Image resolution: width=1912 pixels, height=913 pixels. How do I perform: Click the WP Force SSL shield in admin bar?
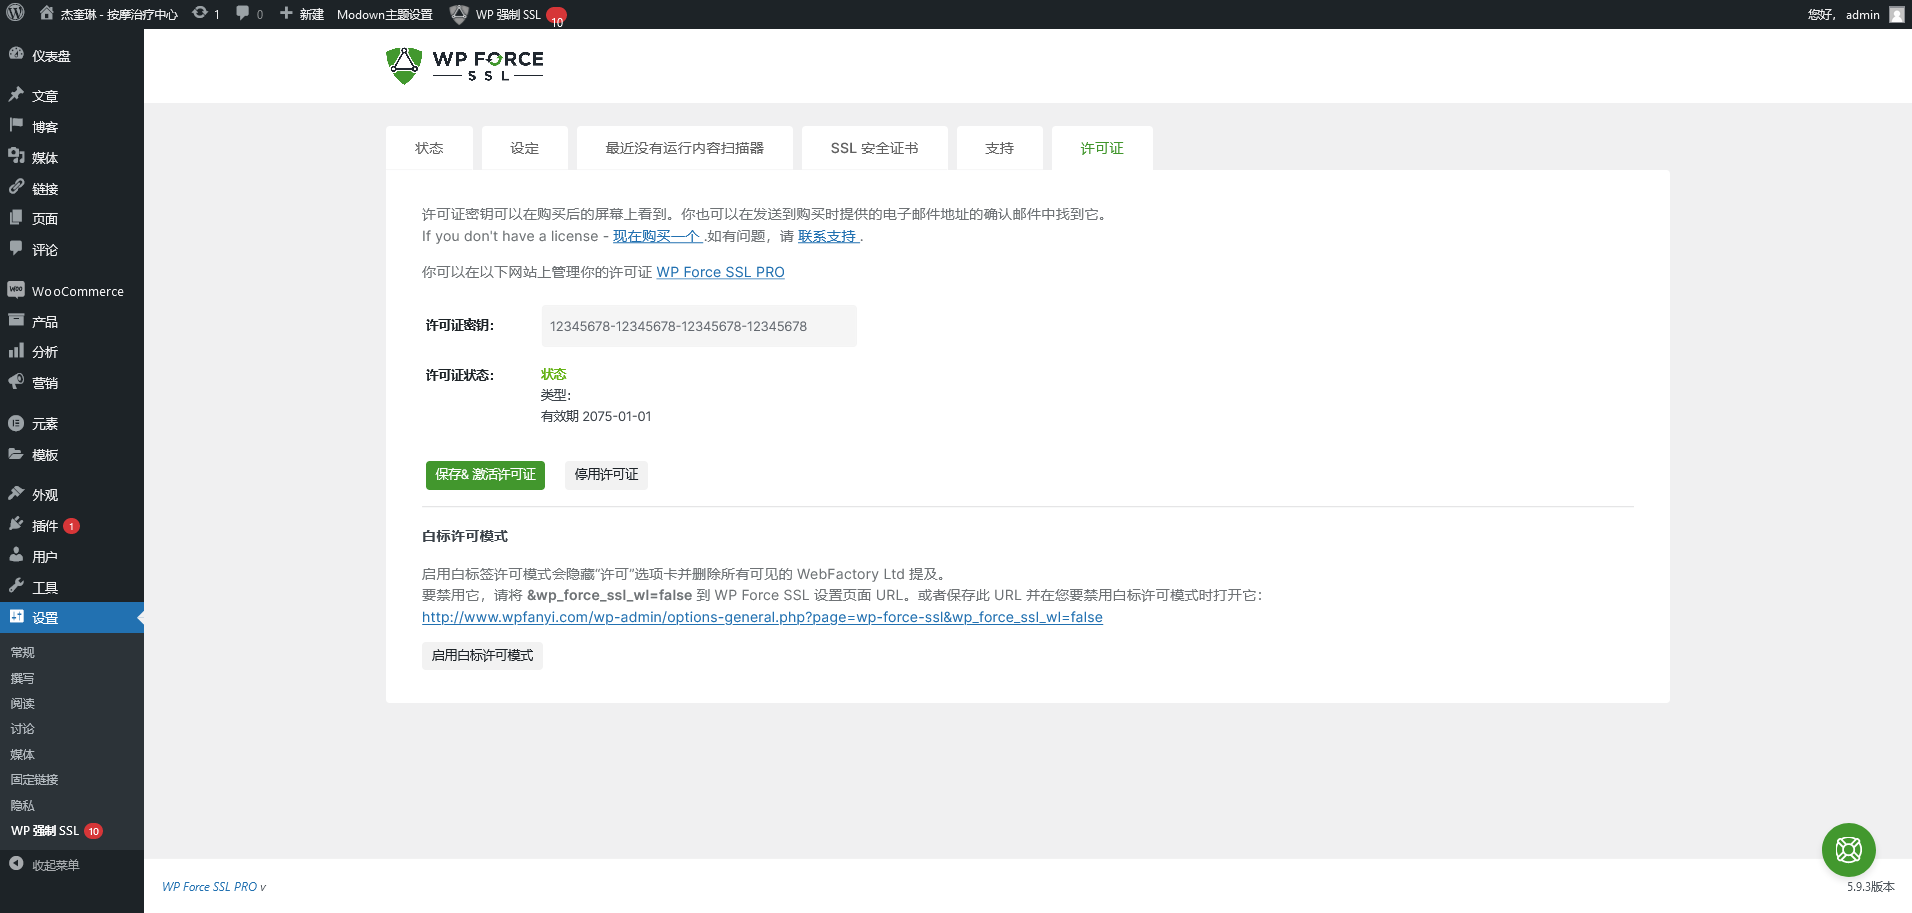(459, 14)
